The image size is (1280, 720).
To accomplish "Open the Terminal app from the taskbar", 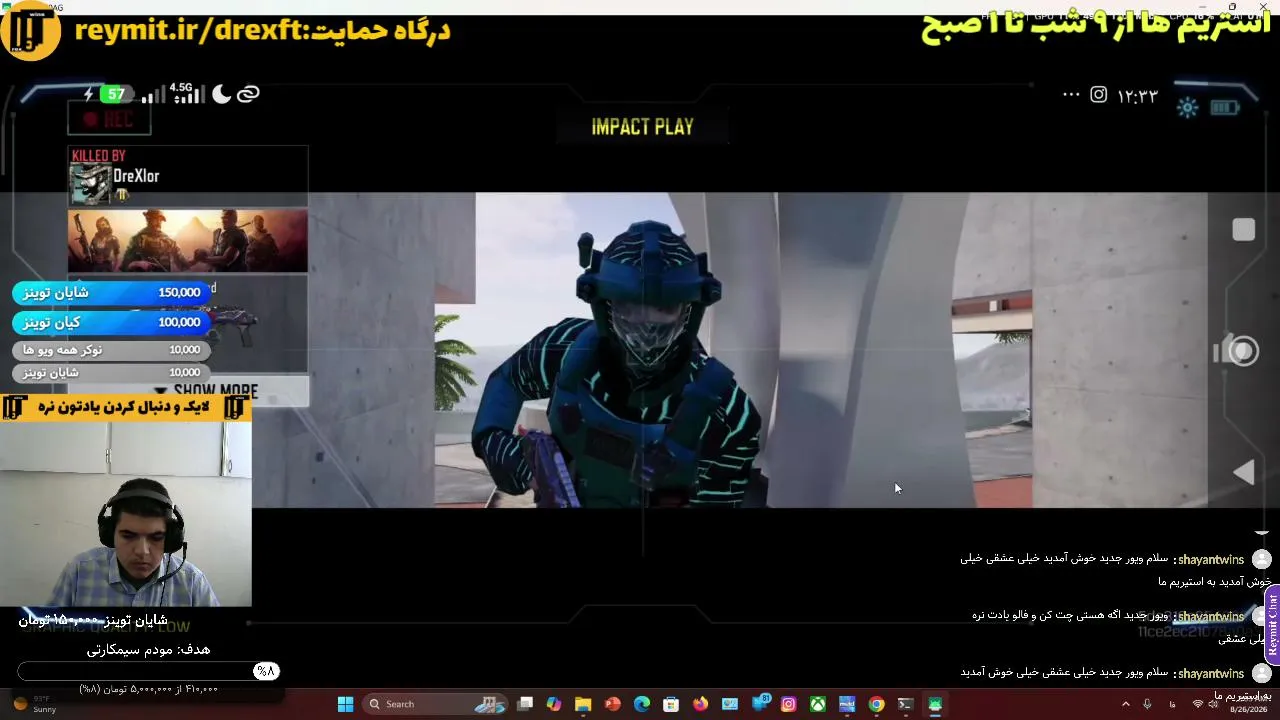I will click(905, 704).
